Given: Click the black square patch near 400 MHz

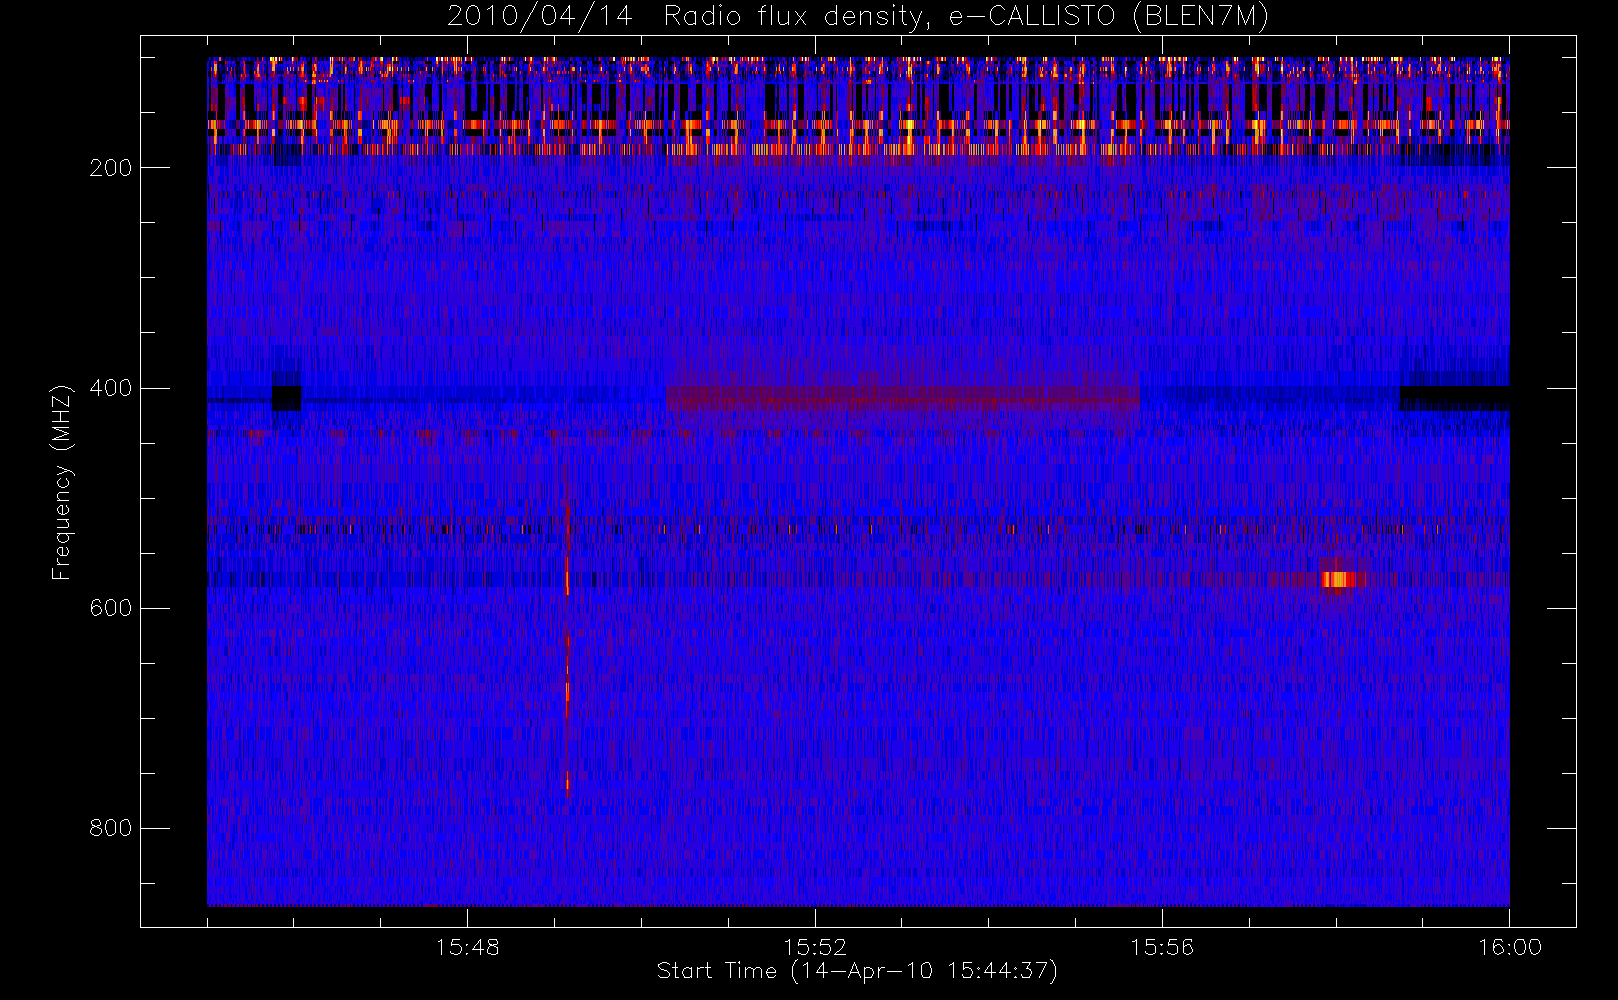Looking at the screenshot, I should 286,398.
